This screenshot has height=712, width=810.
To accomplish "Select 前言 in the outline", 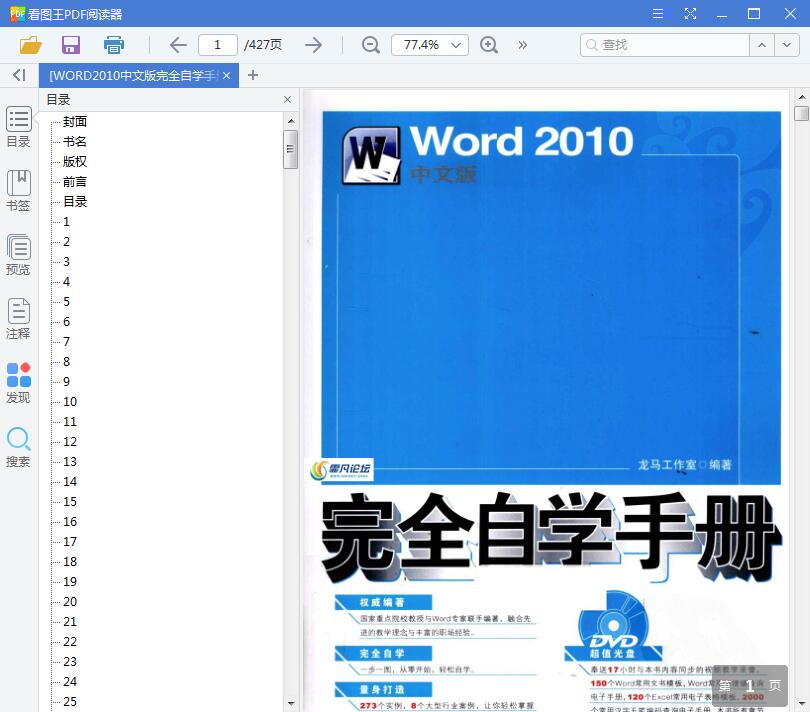I will tap(75, 182).
